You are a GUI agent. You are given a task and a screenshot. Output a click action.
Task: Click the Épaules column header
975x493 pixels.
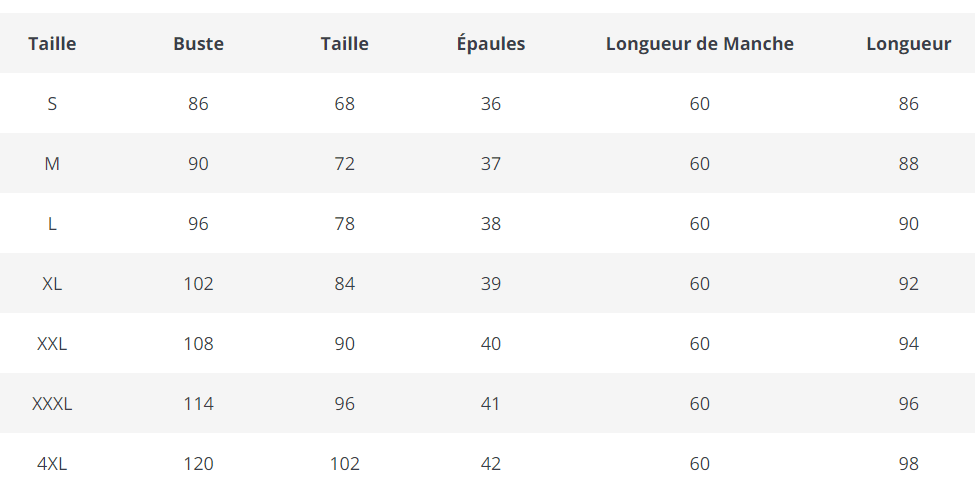490,43
